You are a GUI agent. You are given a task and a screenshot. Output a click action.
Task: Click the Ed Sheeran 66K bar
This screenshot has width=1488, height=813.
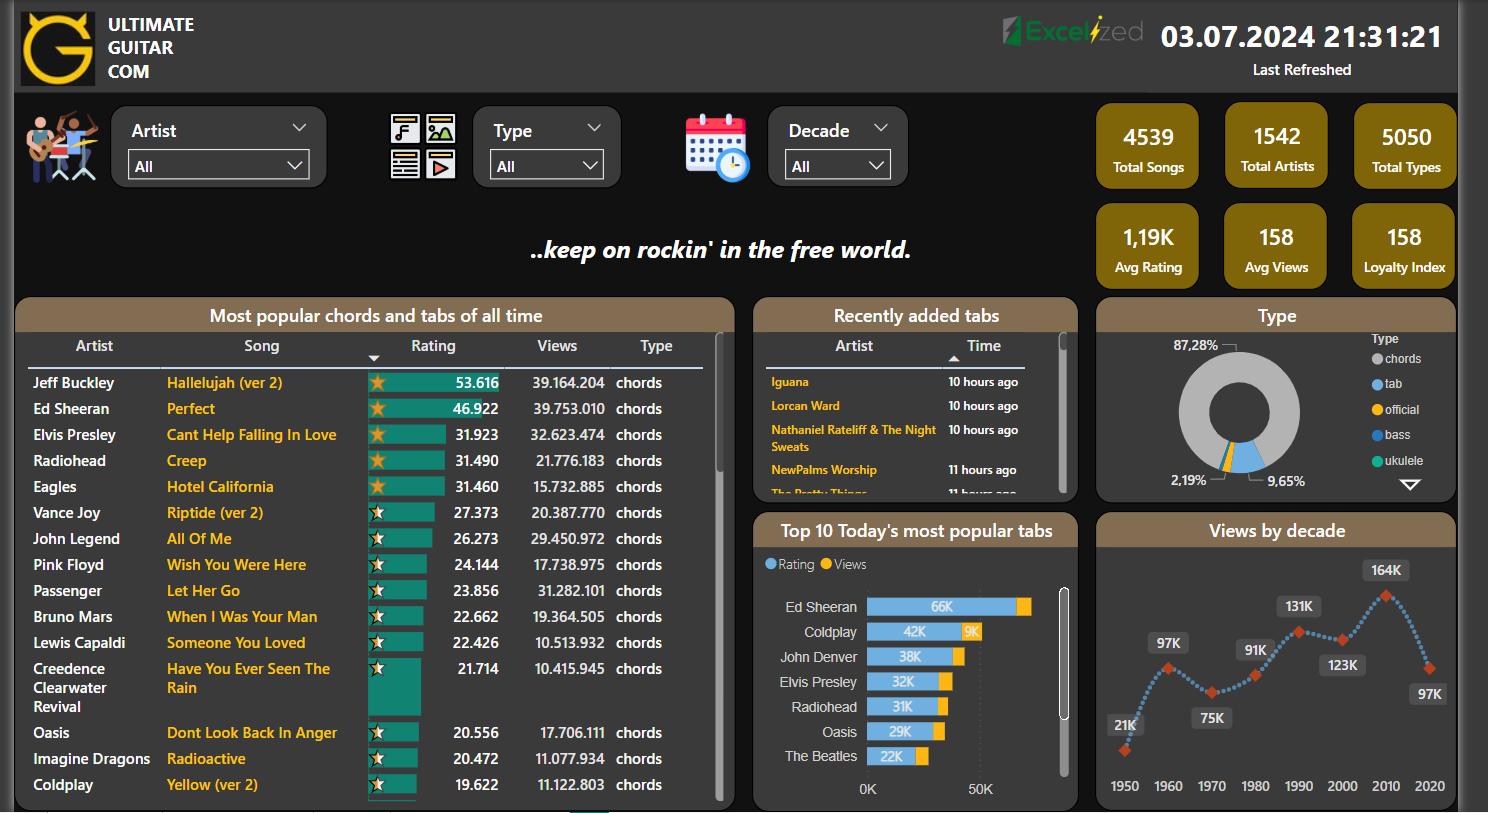pos(941,607)
